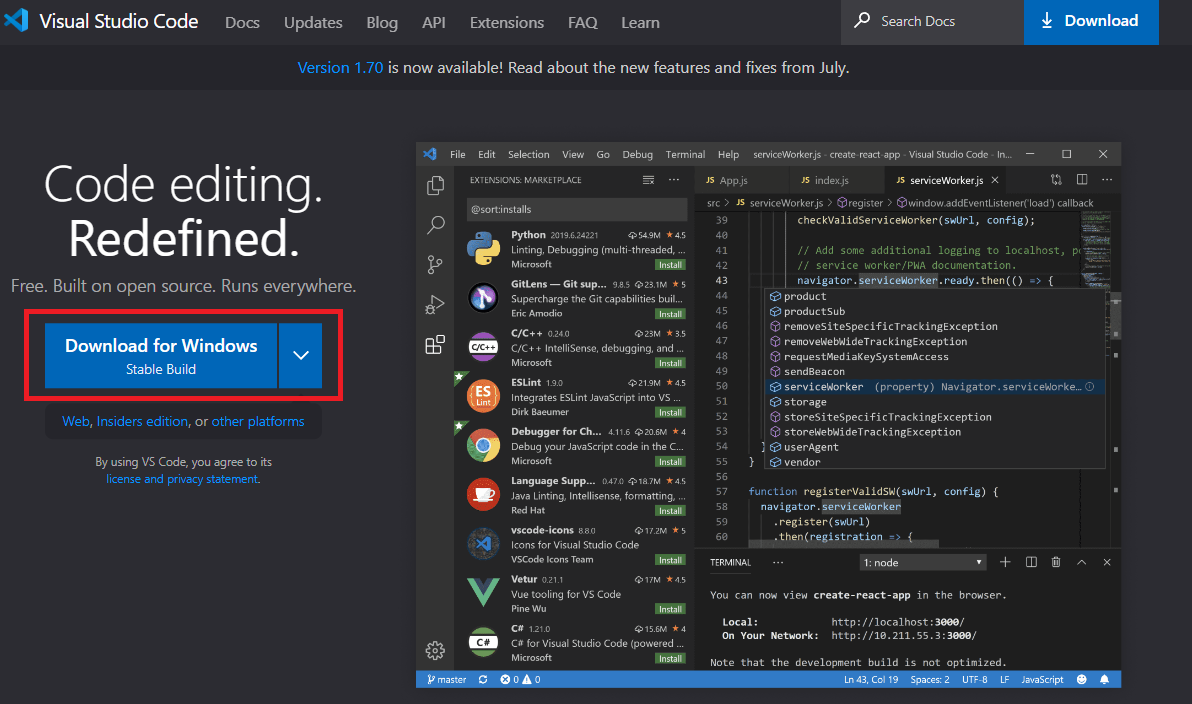Install the Vetur extension
The image size is (1192, 704).
pos(670,609)
